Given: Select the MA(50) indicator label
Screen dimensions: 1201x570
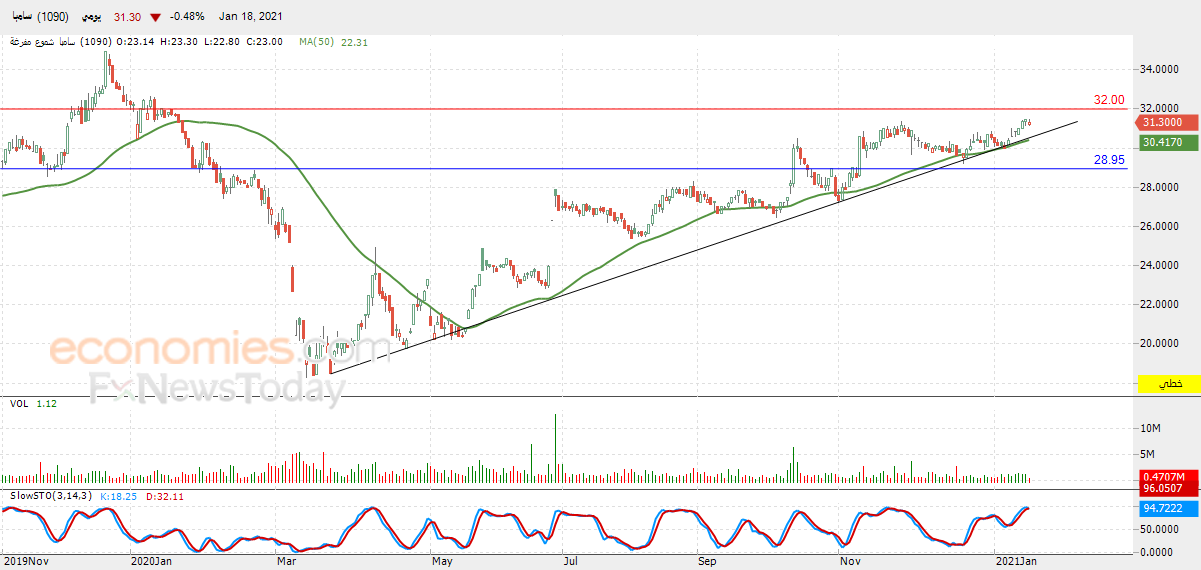Looking at the screenshot, I should click(316, 42).
